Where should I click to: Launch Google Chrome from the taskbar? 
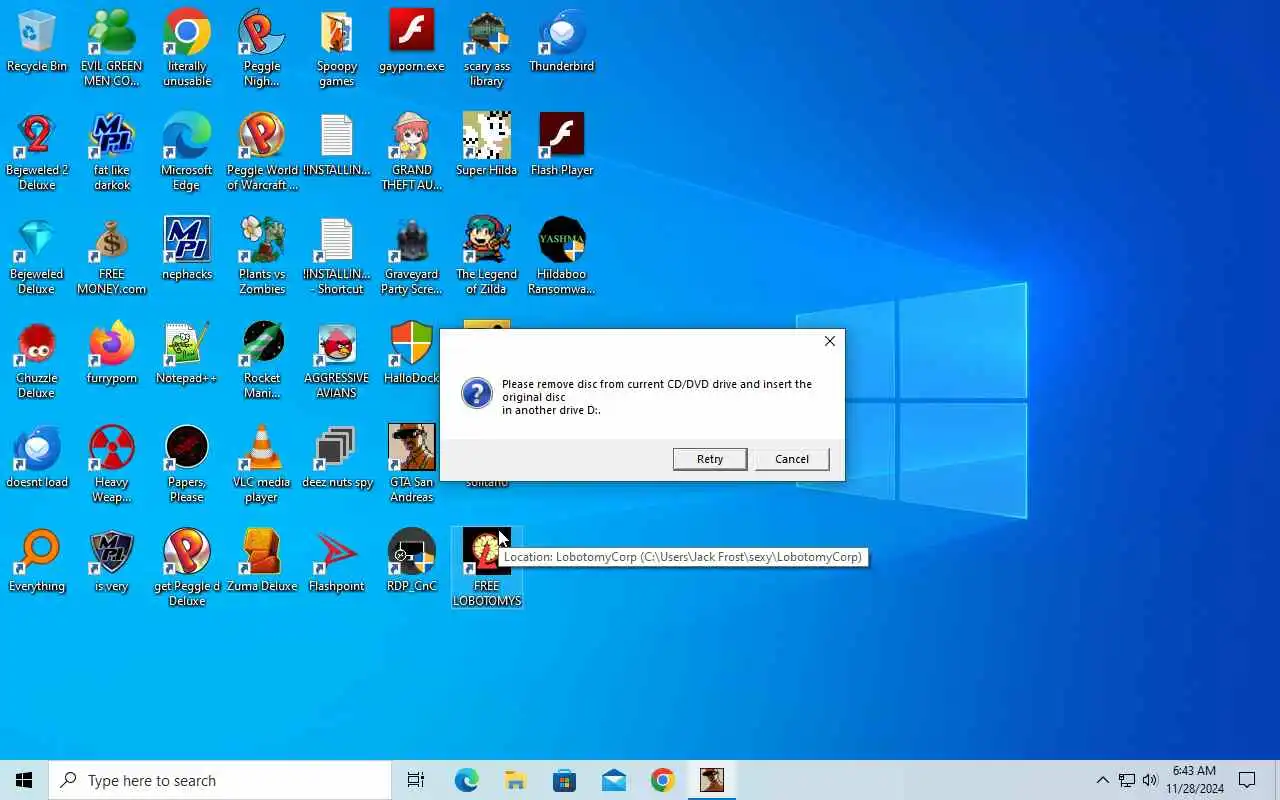click(x=663, y=780)
